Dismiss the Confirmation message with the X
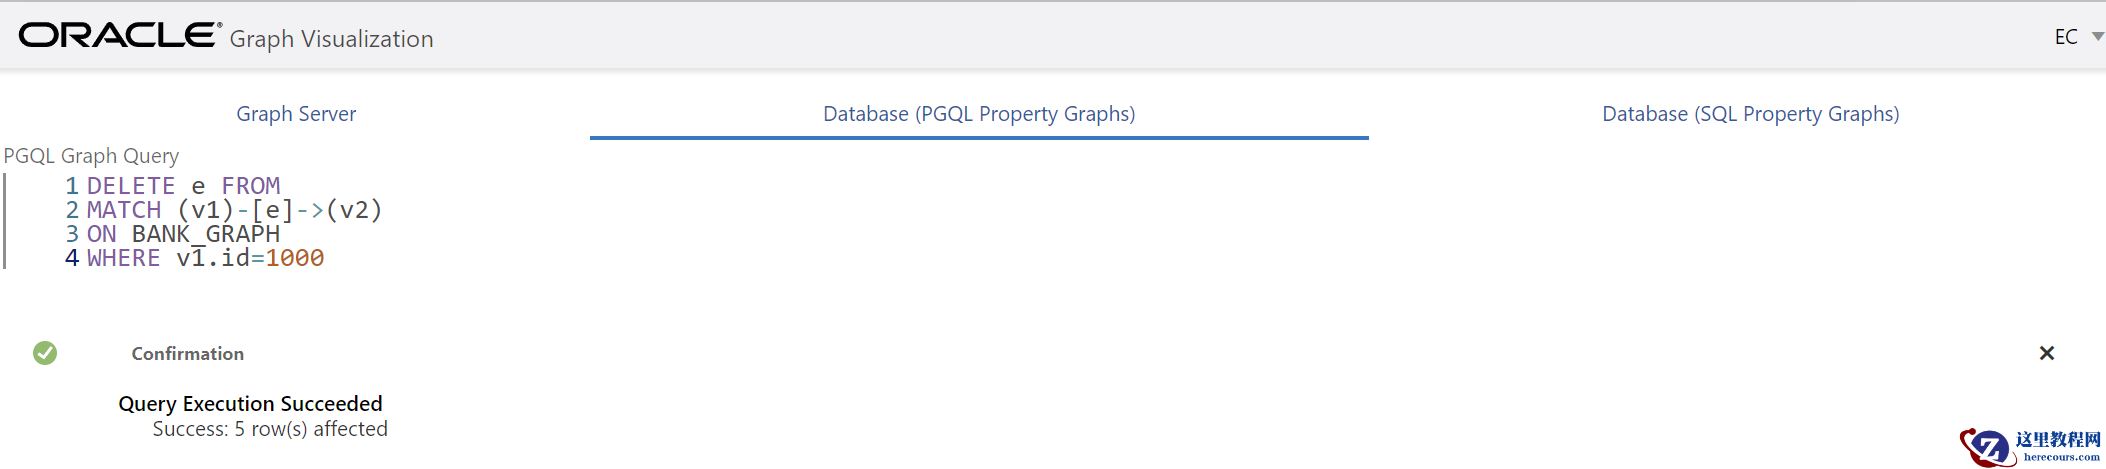Screen dimensions: 2106x469 (x=2046, y=353)
